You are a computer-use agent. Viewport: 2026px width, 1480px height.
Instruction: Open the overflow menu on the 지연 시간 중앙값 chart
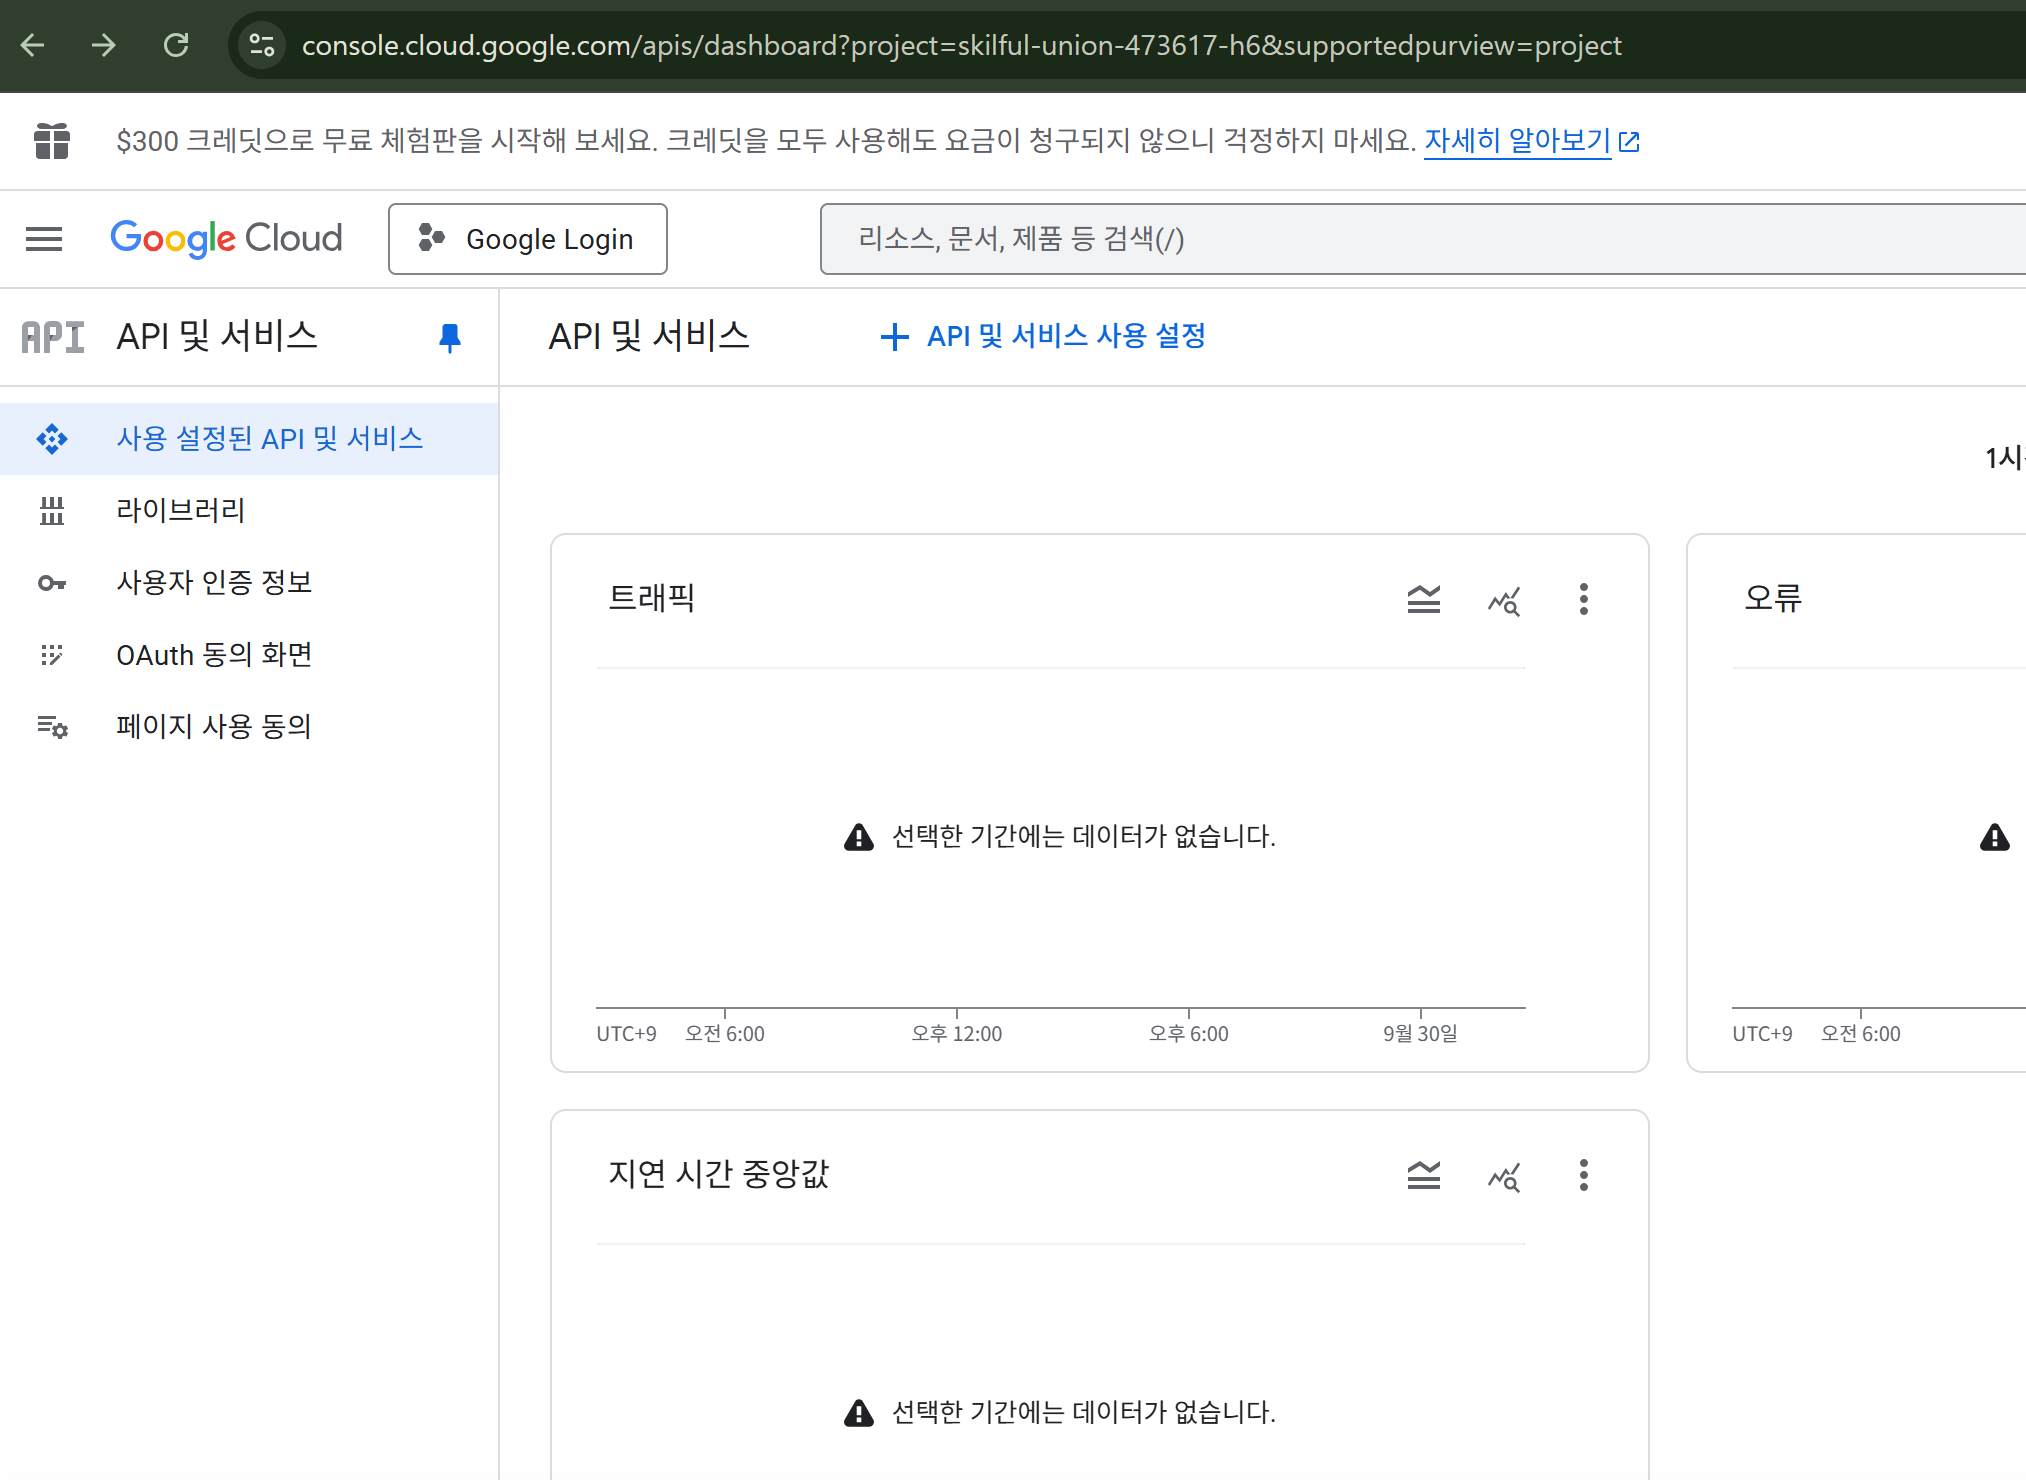[1583, 1176]
